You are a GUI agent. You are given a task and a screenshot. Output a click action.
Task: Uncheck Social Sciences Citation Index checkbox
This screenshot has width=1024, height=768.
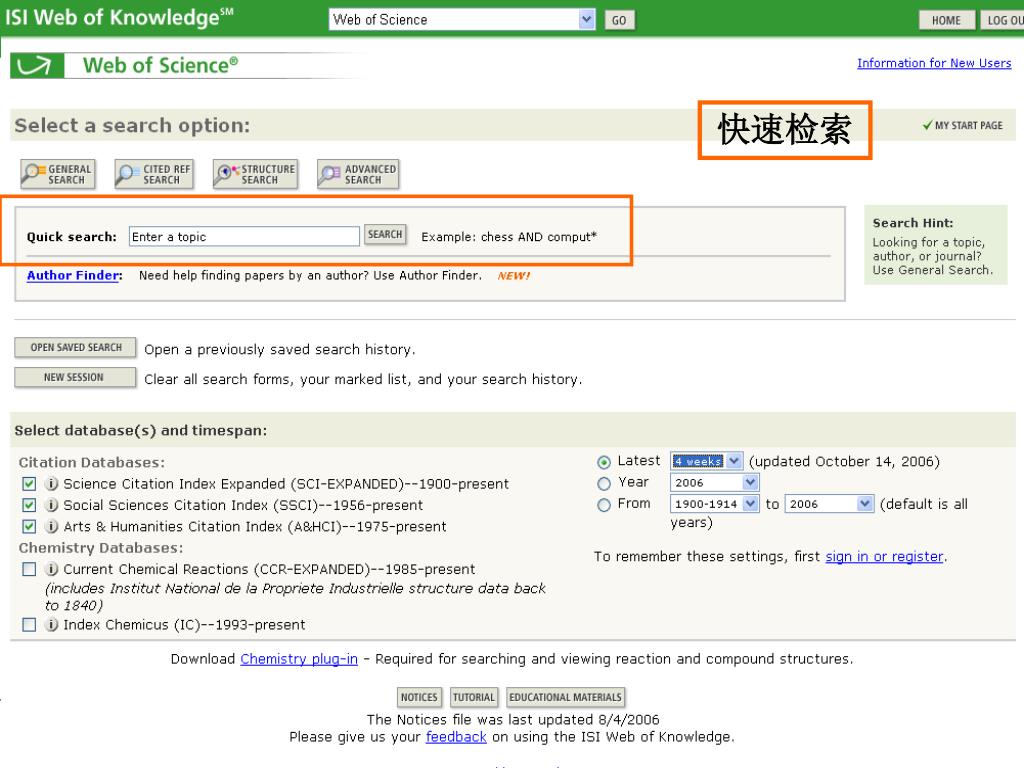(29, 505)
